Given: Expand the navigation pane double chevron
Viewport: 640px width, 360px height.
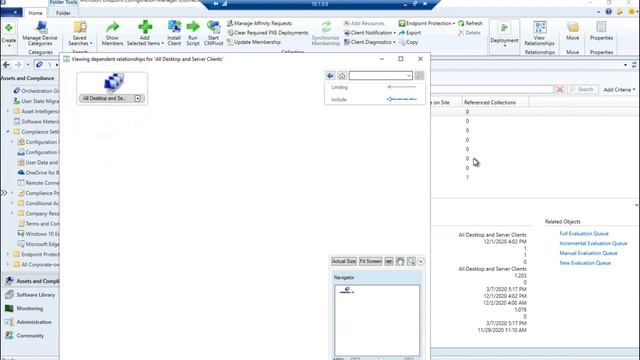Looking at the screenshot, I should (x=4, y=193).
